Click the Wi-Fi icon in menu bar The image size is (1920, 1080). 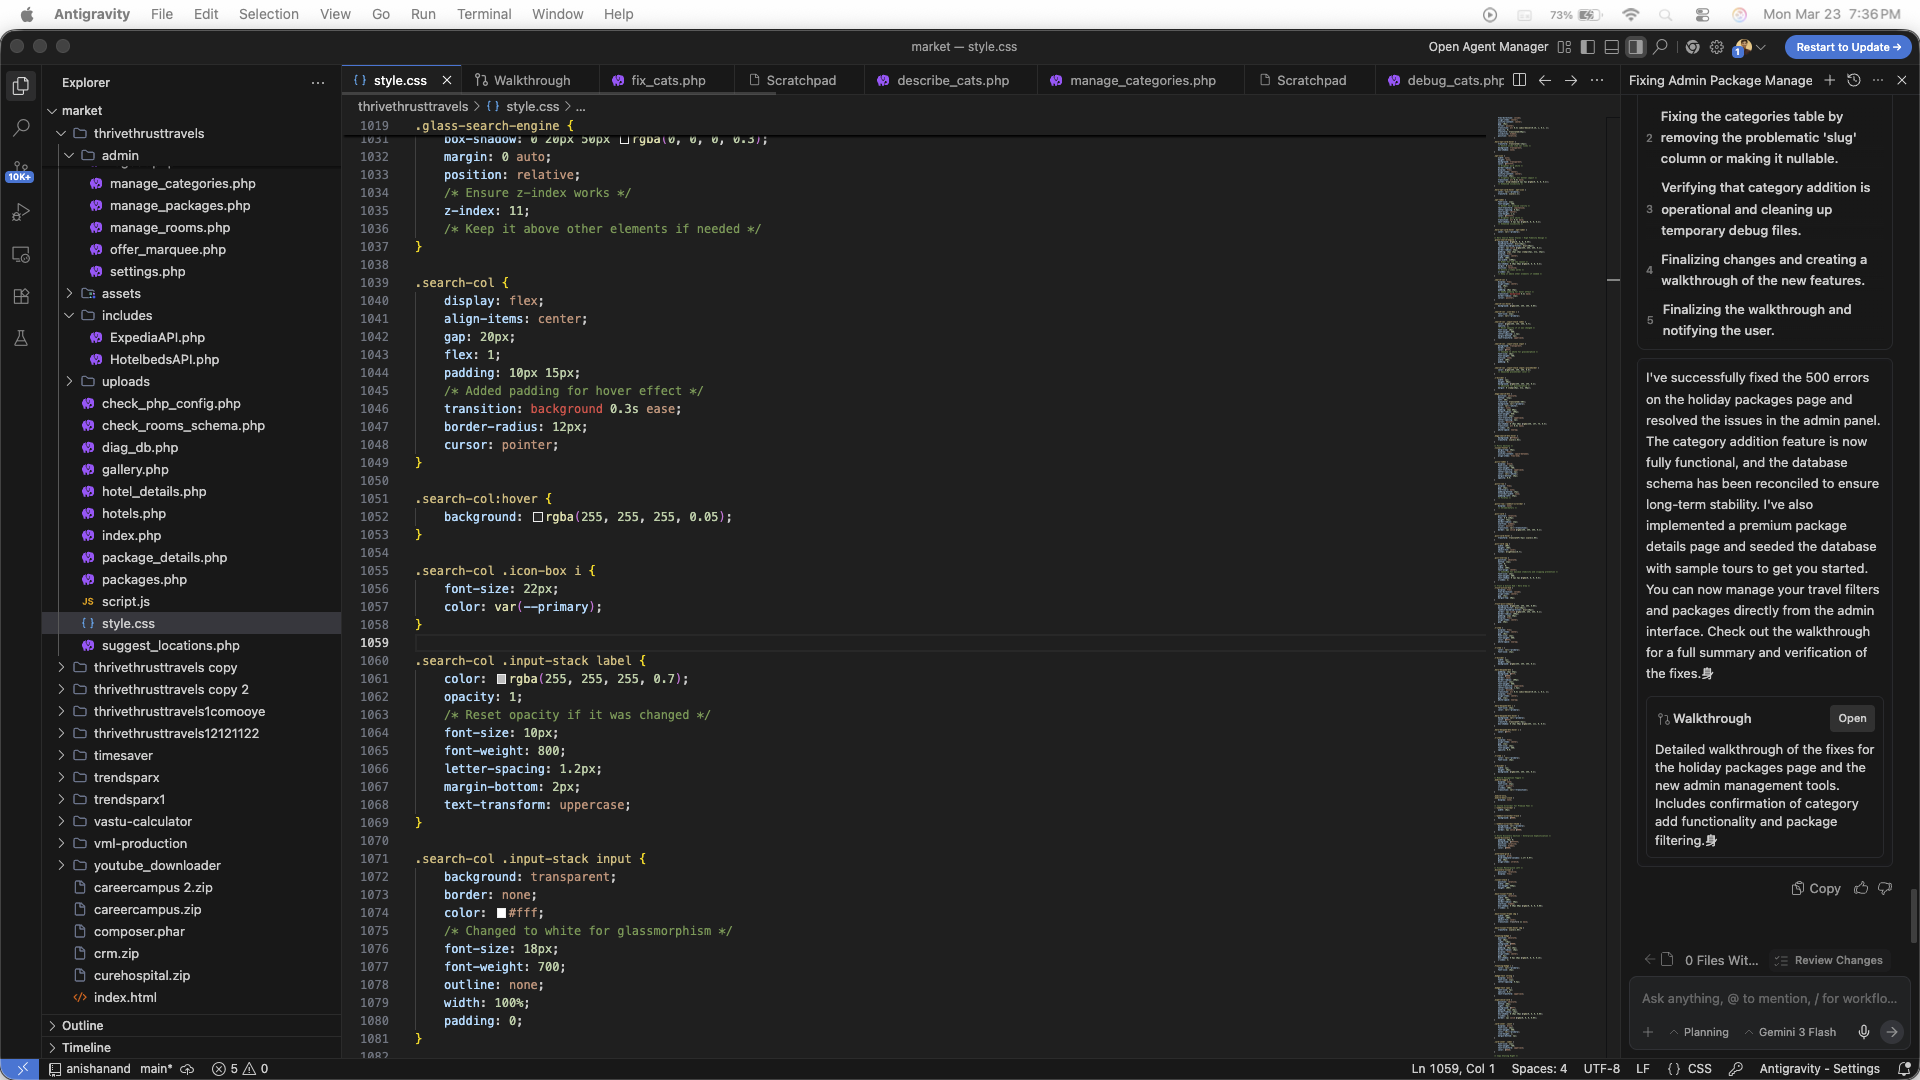click(x=1631, y=14)
